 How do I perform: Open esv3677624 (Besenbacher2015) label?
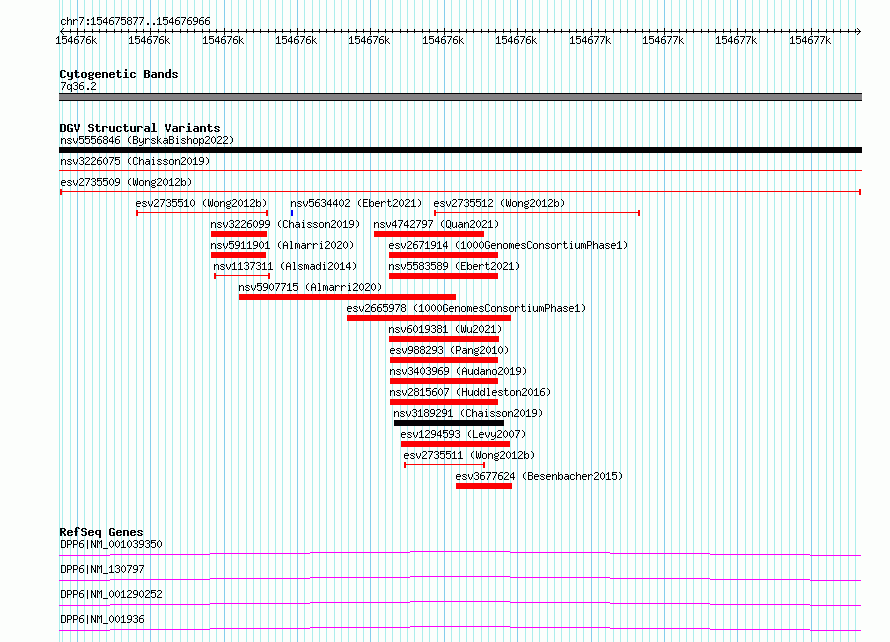(539, 476)
